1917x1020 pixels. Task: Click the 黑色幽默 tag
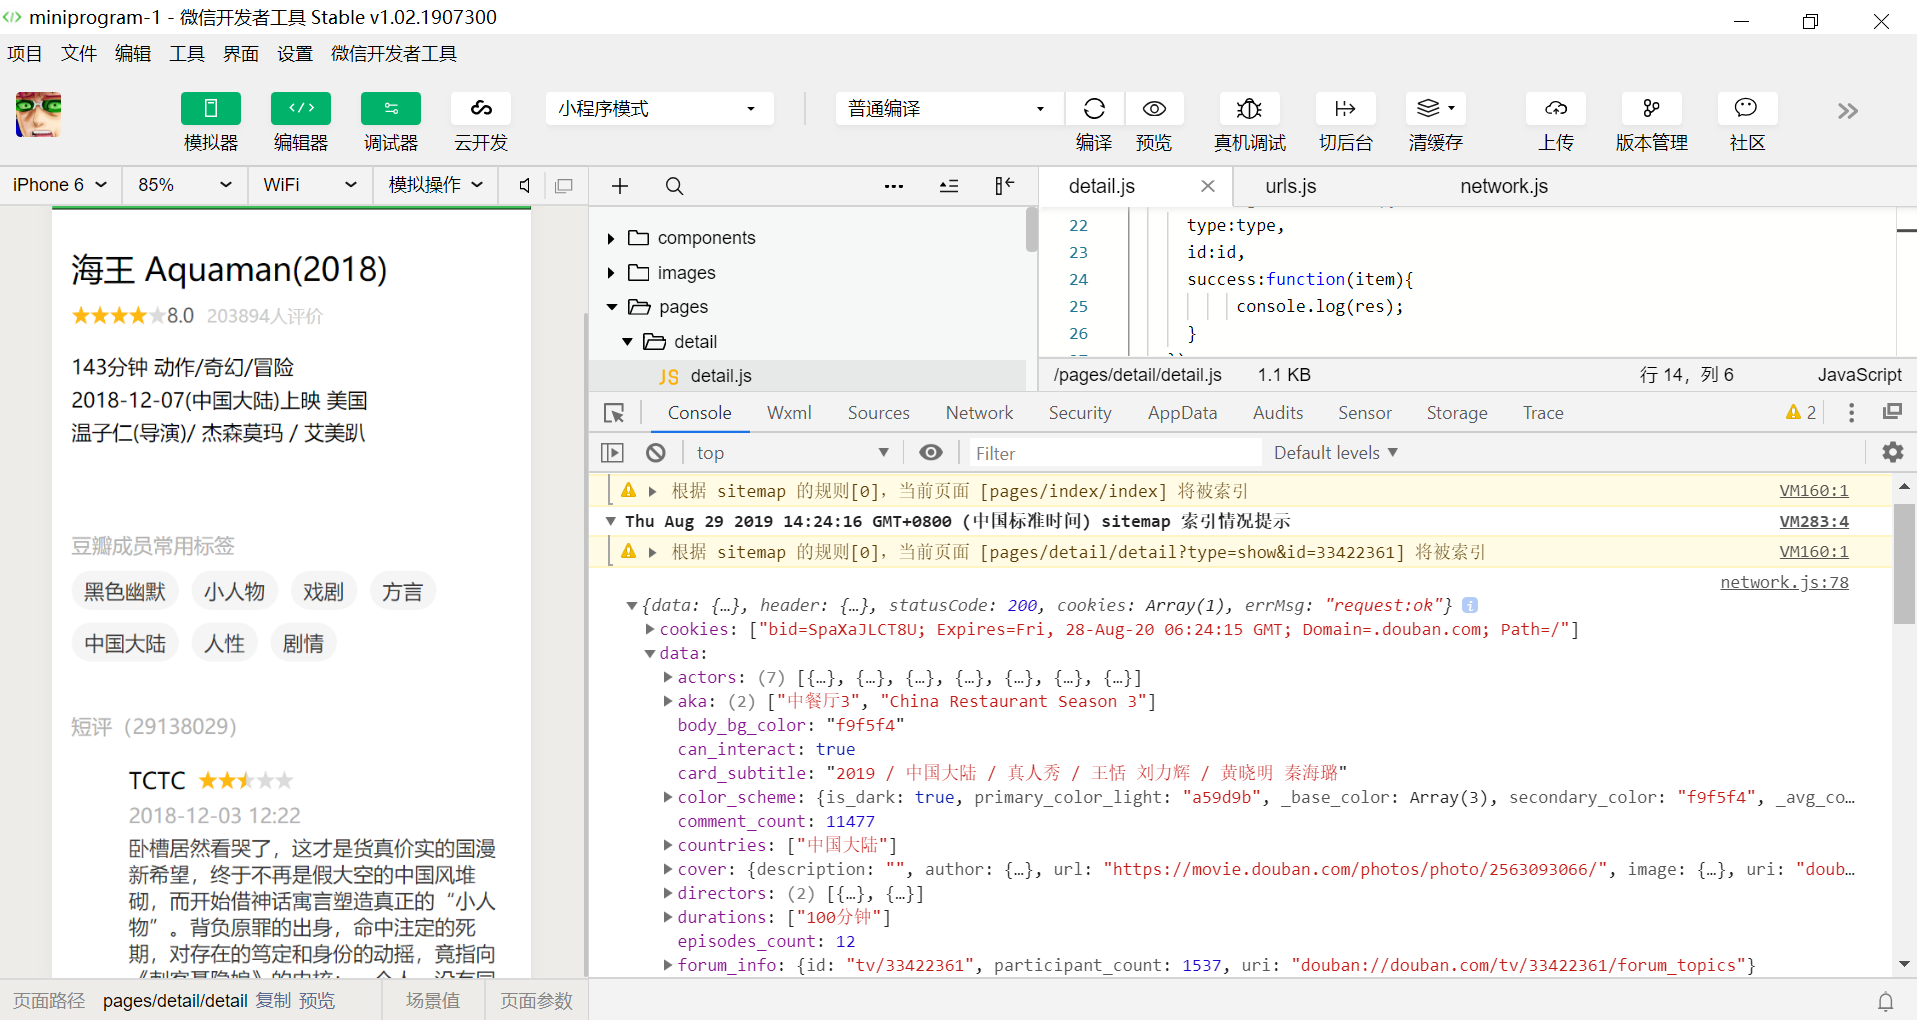tap(125, 592)
